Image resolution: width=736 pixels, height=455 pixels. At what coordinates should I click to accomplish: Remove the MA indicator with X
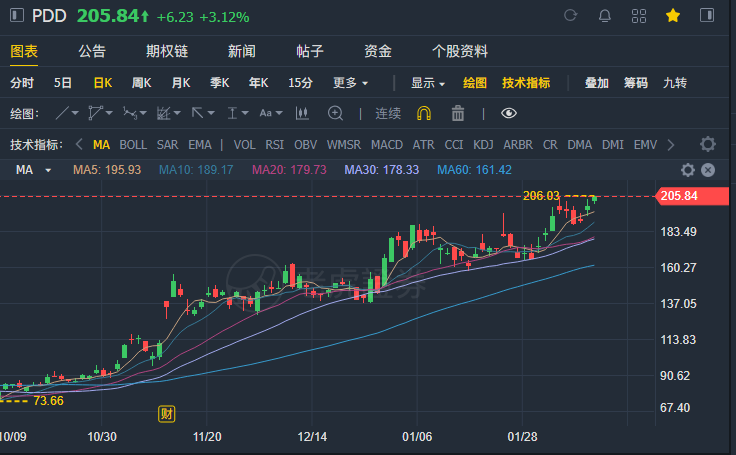[708, 170]
